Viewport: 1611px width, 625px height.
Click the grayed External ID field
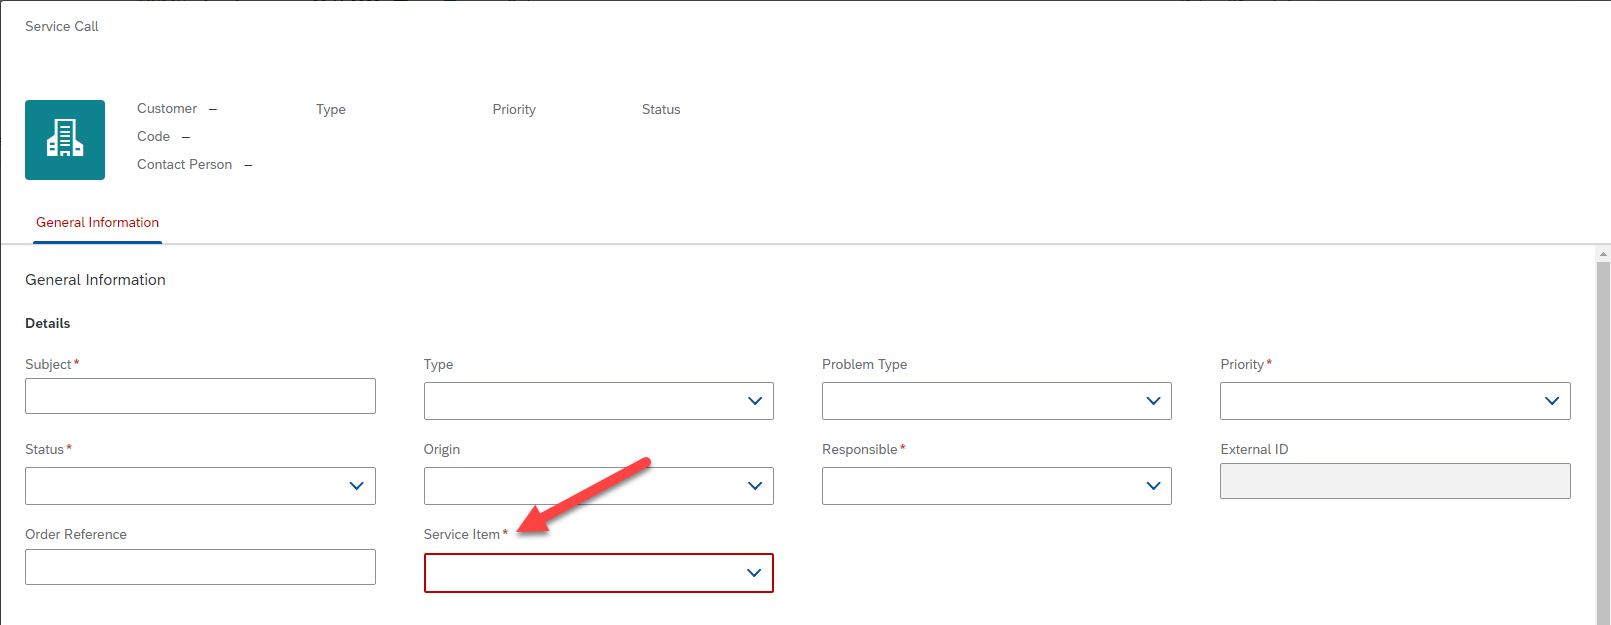[x=1395, y=481]
